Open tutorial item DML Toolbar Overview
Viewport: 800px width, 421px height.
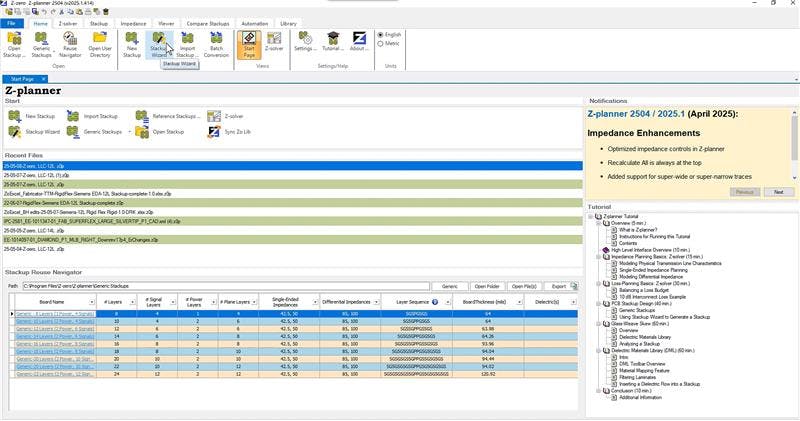(x=642, y=364)
